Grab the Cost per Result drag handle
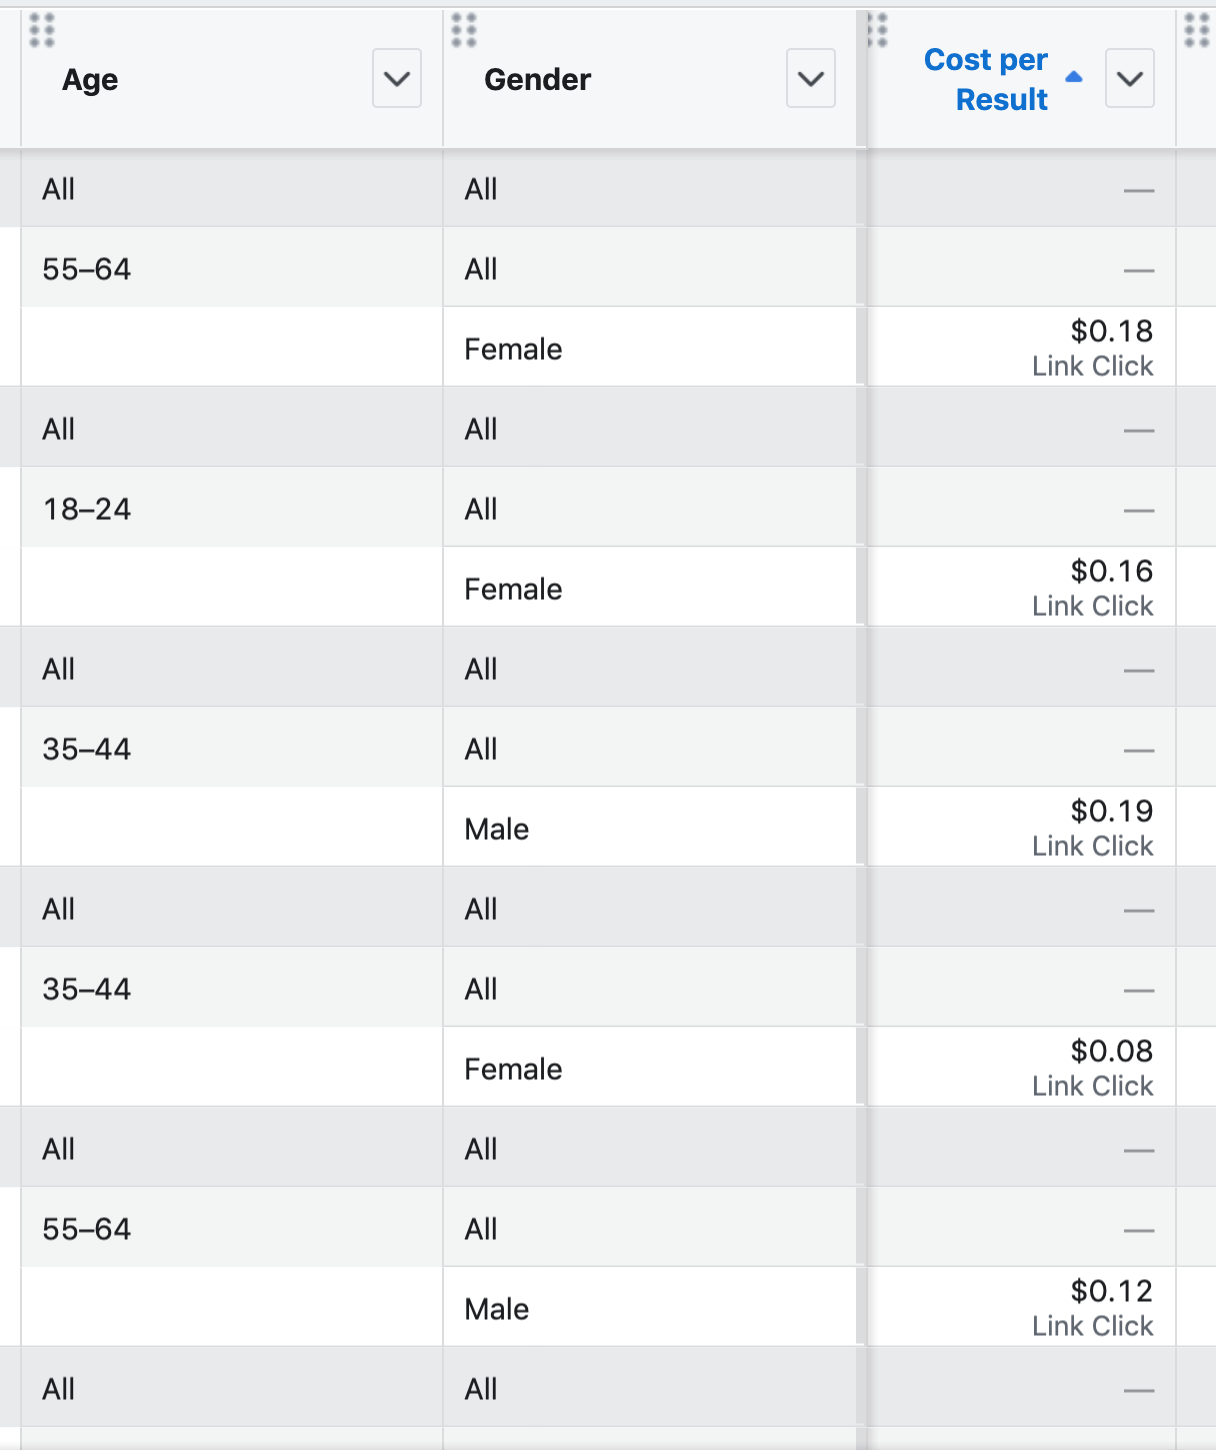This screenshot has width=1216, height=1450. (x=878, y=31)
